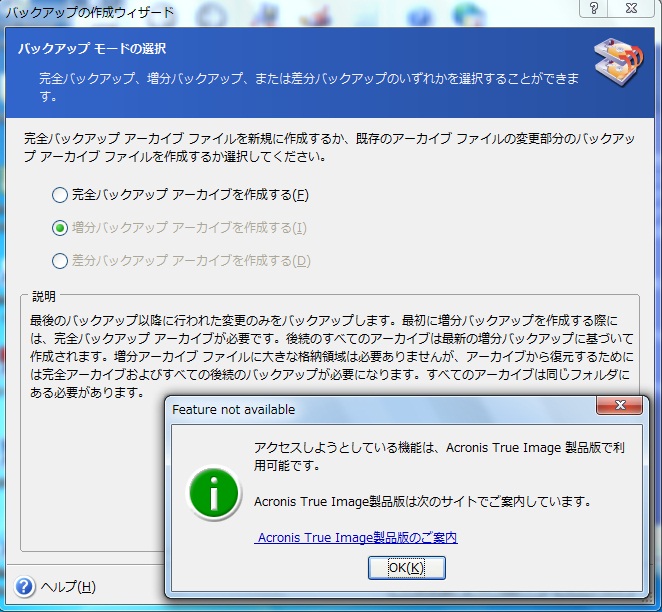The image size is (662, 612).
Task: Select the 完全バックアップ アーカイブを作成する radio button
Action: pyautogui.click(x=60, y=195)
